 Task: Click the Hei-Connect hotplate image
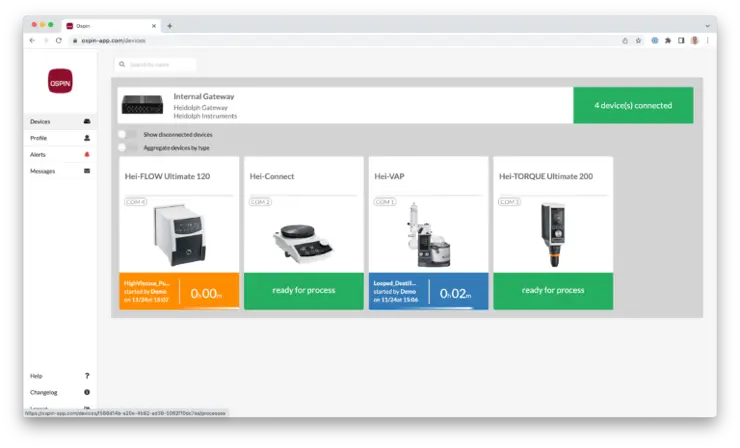pyautogui.click(x=303, y=243)
